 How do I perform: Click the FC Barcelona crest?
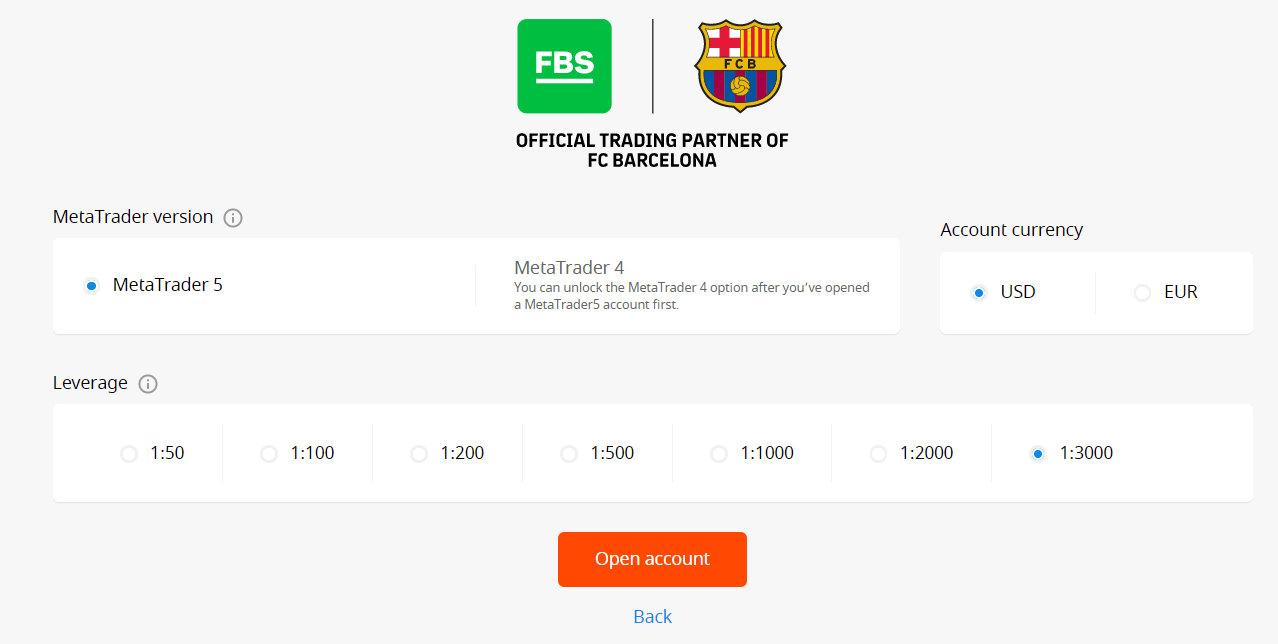[738, 68]
